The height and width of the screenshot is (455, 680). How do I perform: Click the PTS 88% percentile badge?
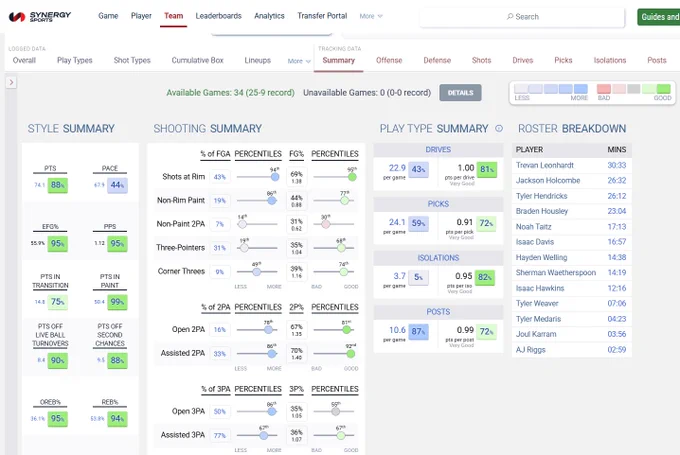58,185
